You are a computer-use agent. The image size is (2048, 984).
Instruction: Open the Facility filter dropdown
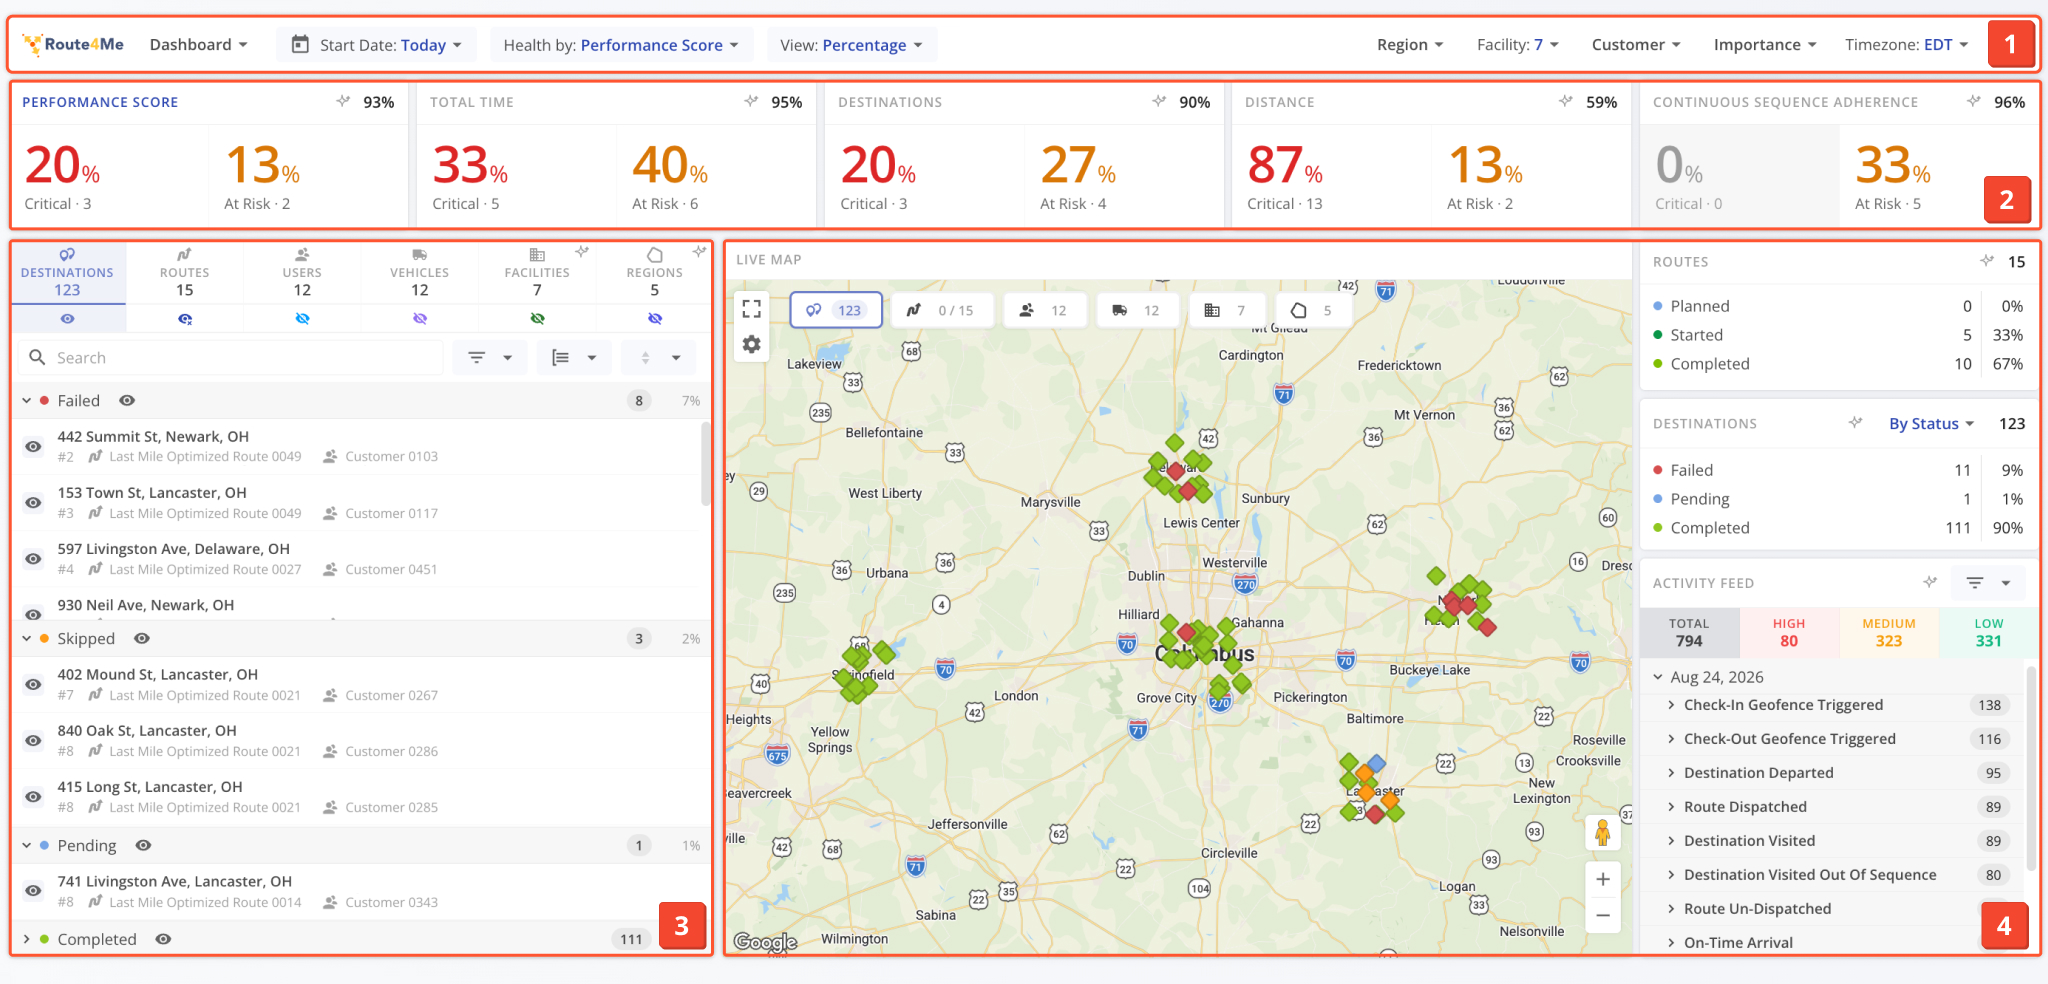(1518, 44)
